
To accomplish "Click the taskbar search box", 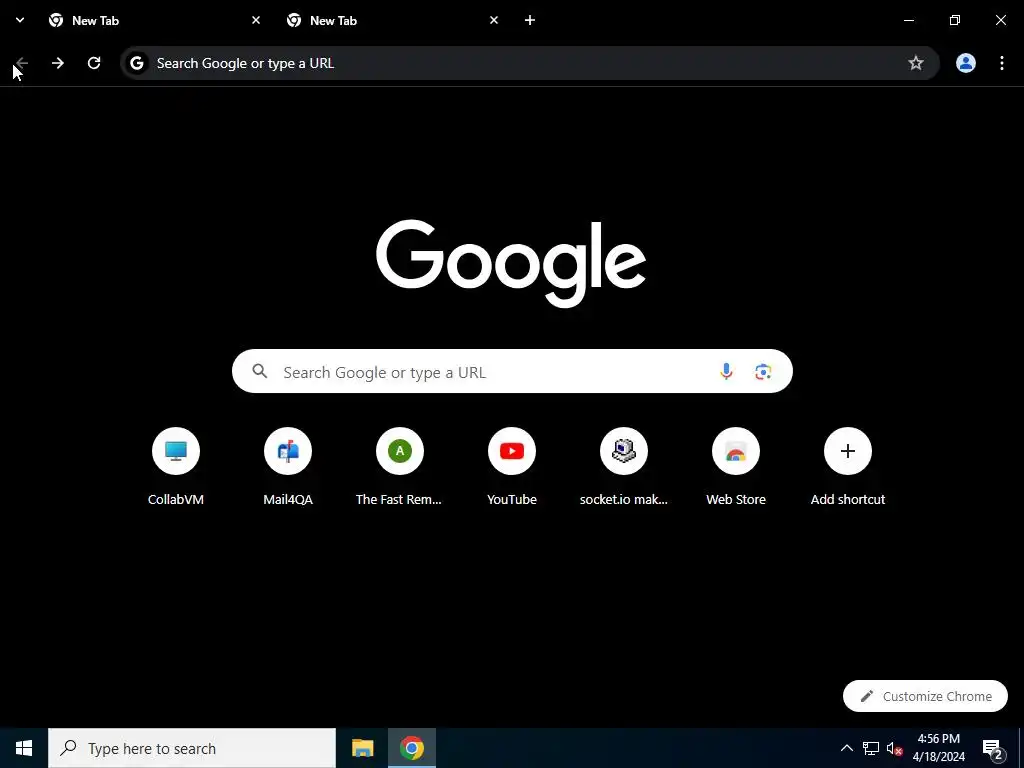I will (x=192, y=748).
